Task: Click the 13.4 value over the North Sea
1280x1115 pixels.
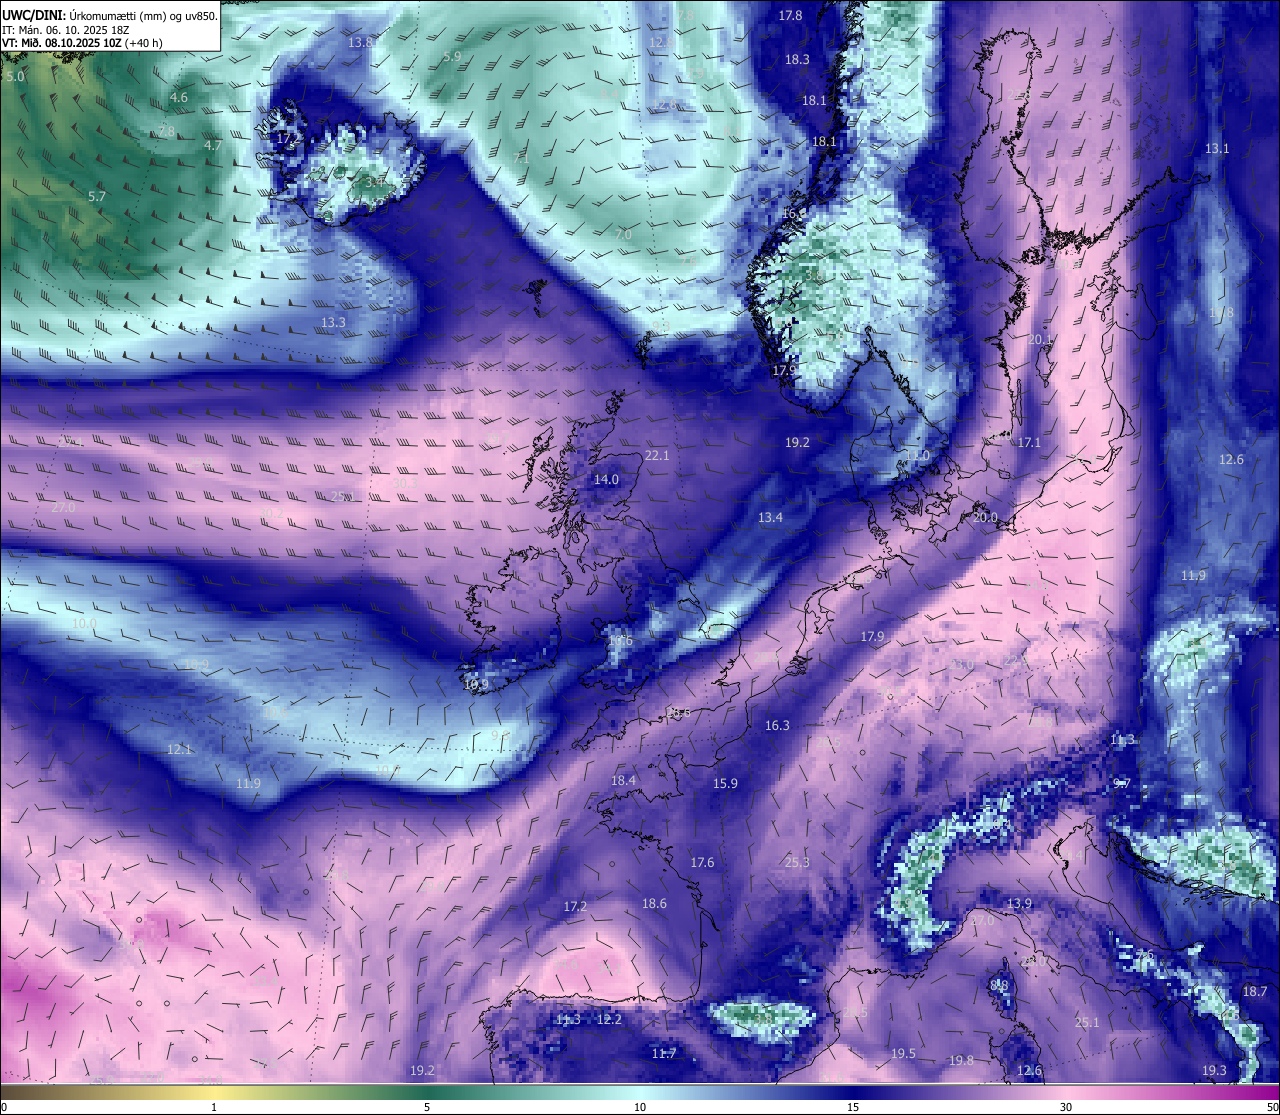Action: click(770, 517)
